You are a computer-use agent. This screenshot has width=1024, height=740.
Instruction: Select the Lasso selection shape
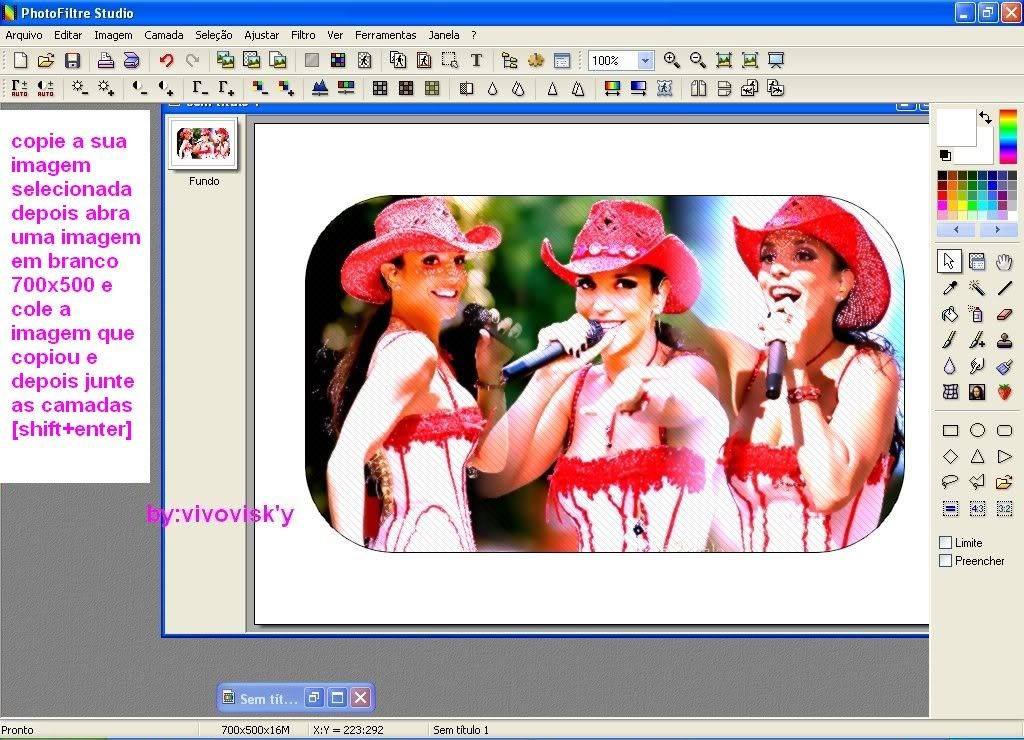pyautogui.click(x=950, y=482)
